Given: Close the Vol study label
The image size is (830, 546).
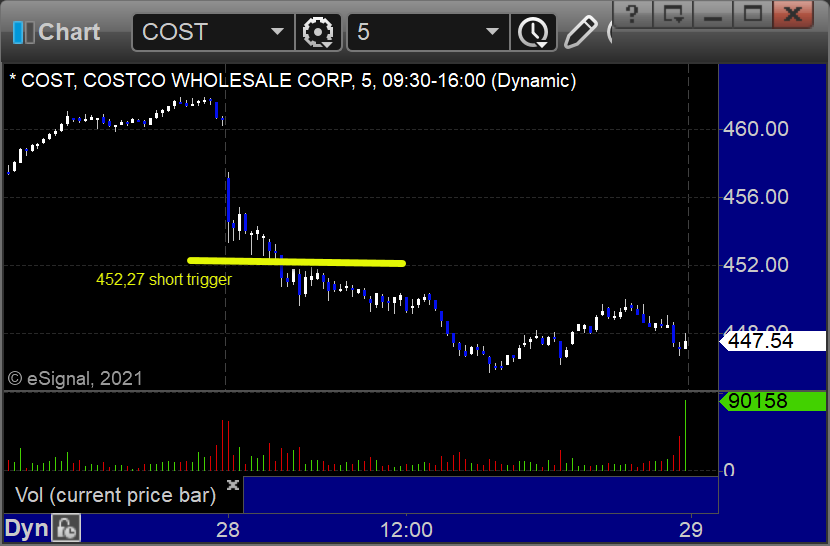Looking at the screenshot, I should [233, 485].
